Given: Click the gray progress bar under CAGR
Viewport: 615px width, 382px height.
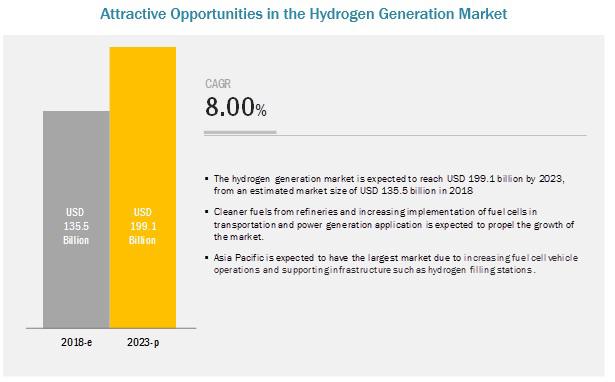Looking at the screenshot, I should coord(240,133).
